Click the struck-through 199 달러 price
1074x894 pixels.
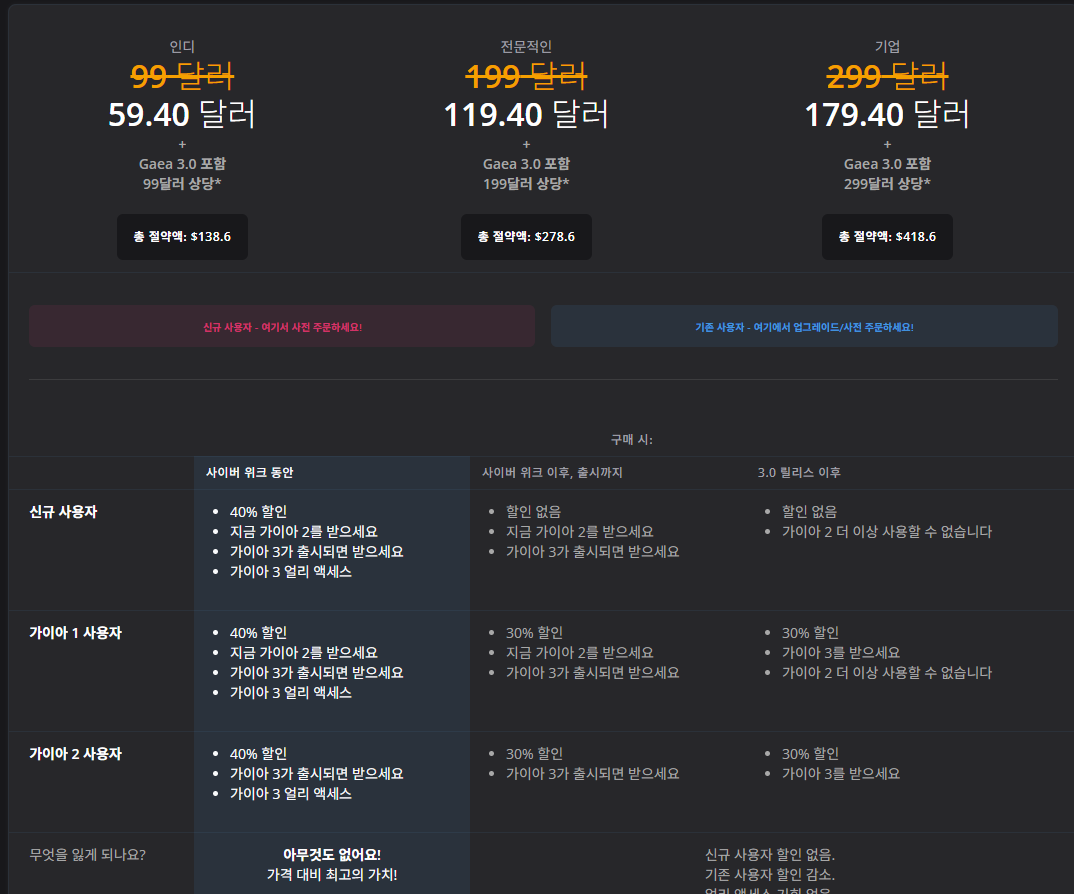526,76
